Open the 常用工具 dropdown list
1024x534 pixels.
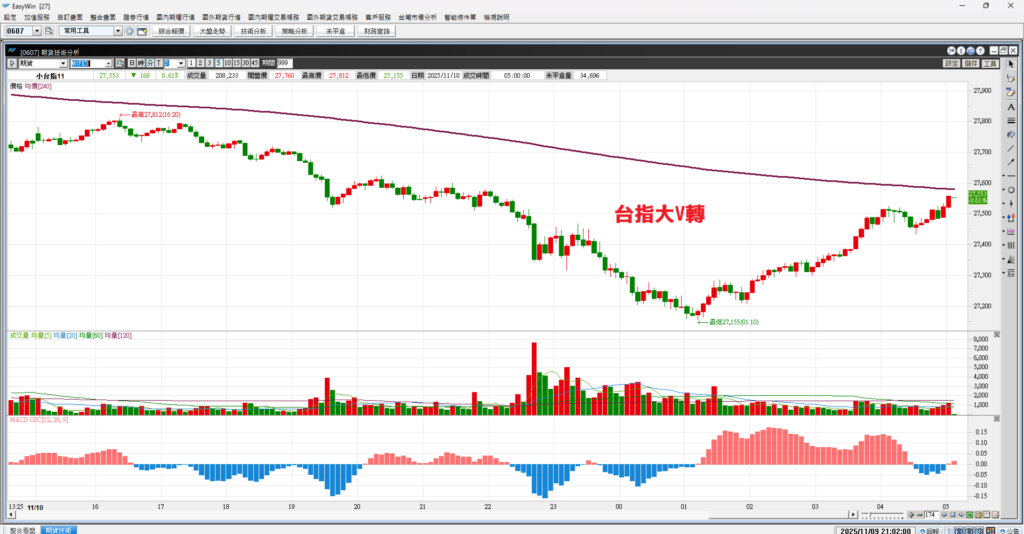(118, 32)
